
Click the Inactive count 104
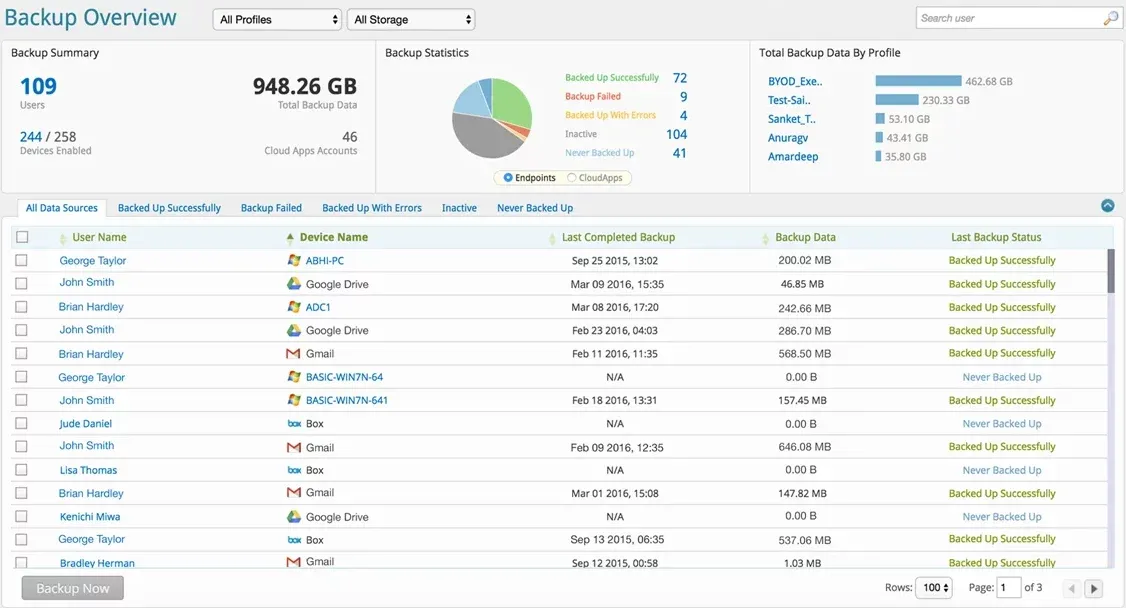click(x=676, y=134)
